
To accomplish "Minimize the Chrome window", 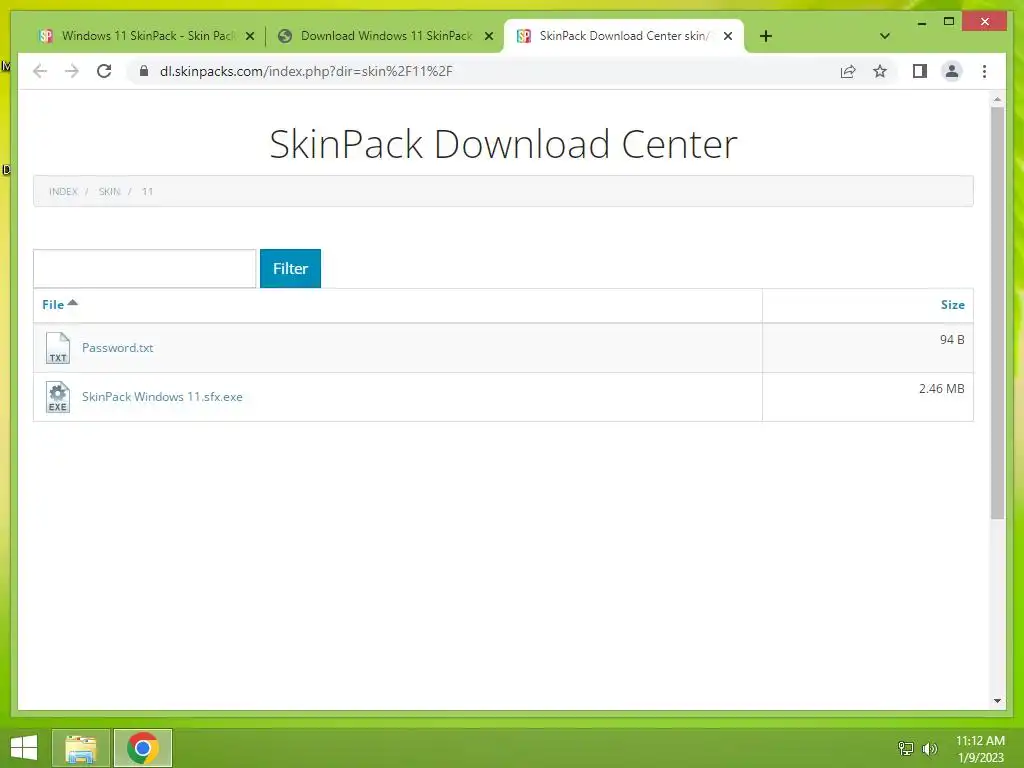I will click(921, 23).
